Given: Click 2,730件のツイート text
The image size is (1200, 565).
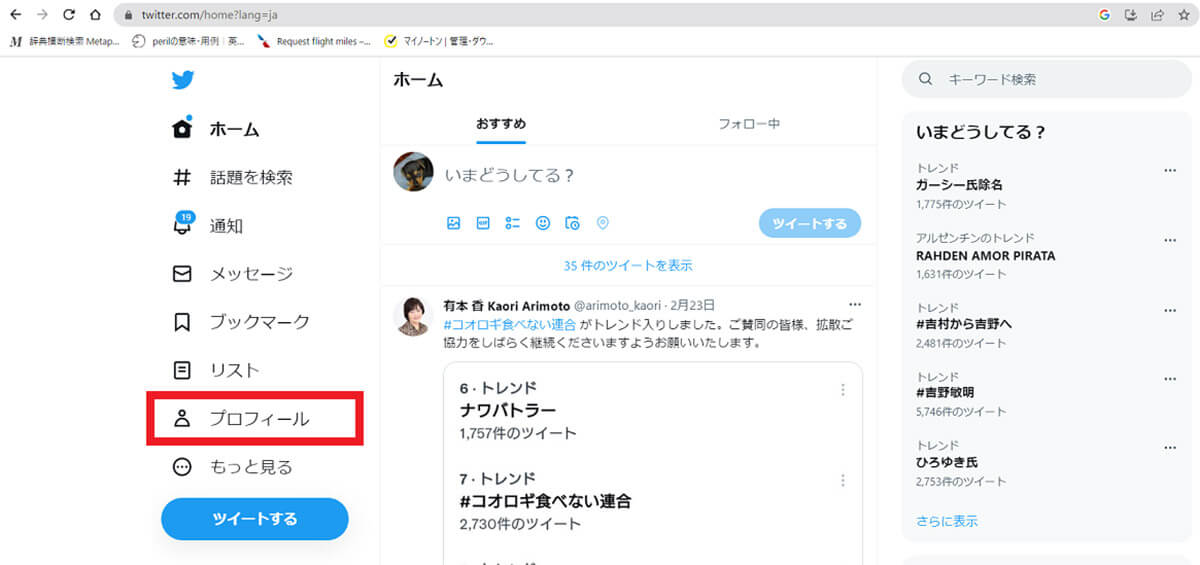Looking at the screenshot, I should tap(520, 523).
